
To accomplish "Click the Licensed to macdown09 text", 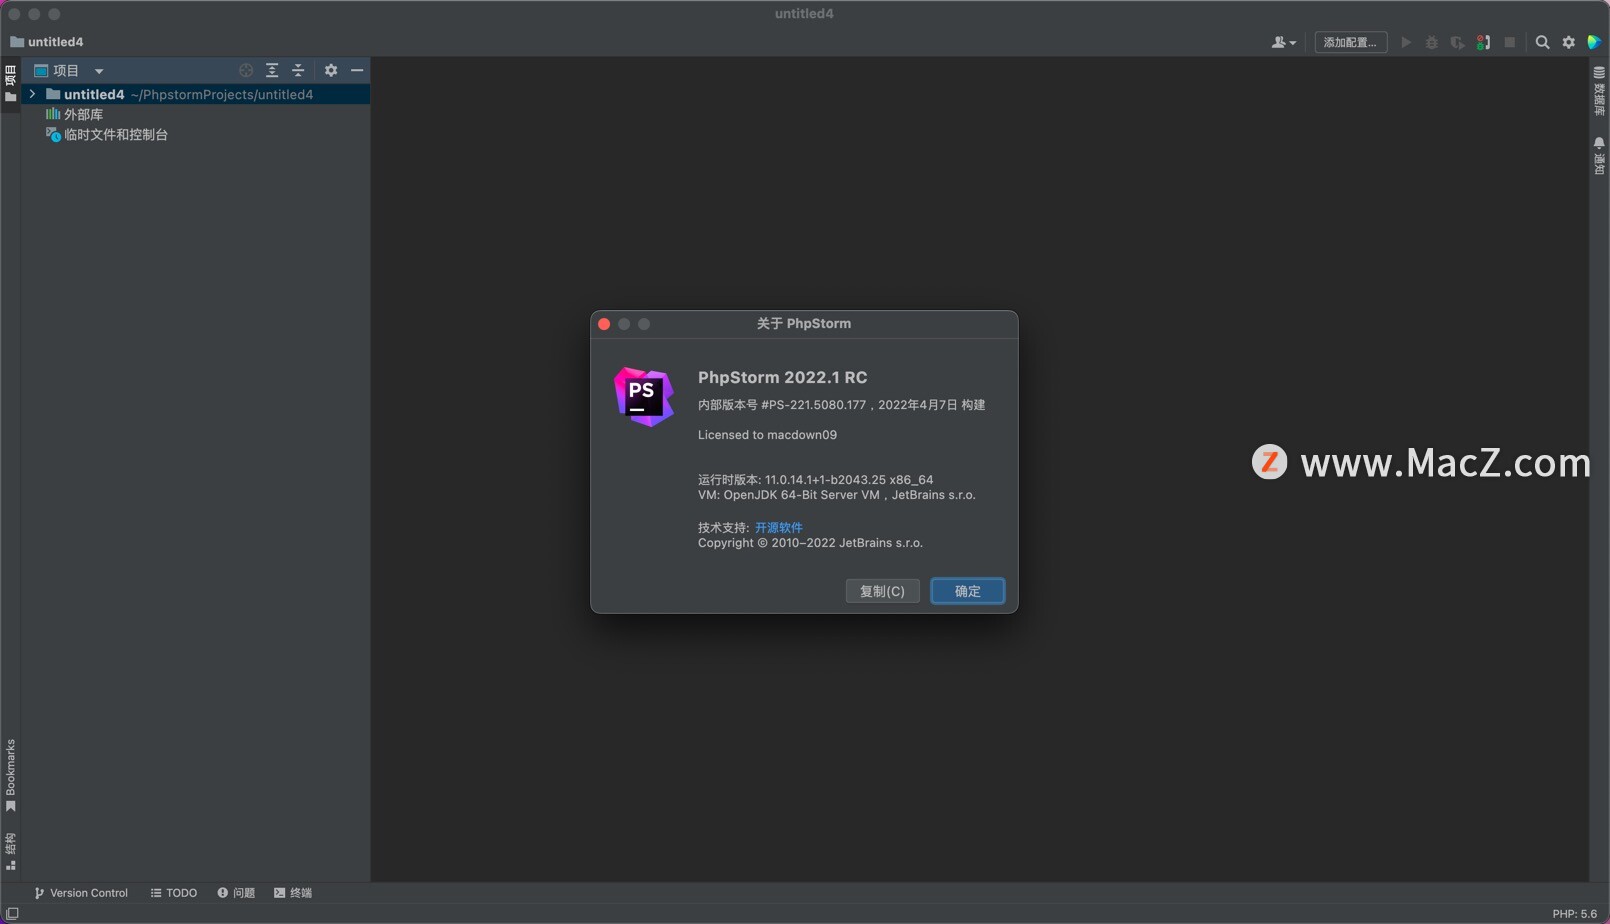I will [768, 435].
